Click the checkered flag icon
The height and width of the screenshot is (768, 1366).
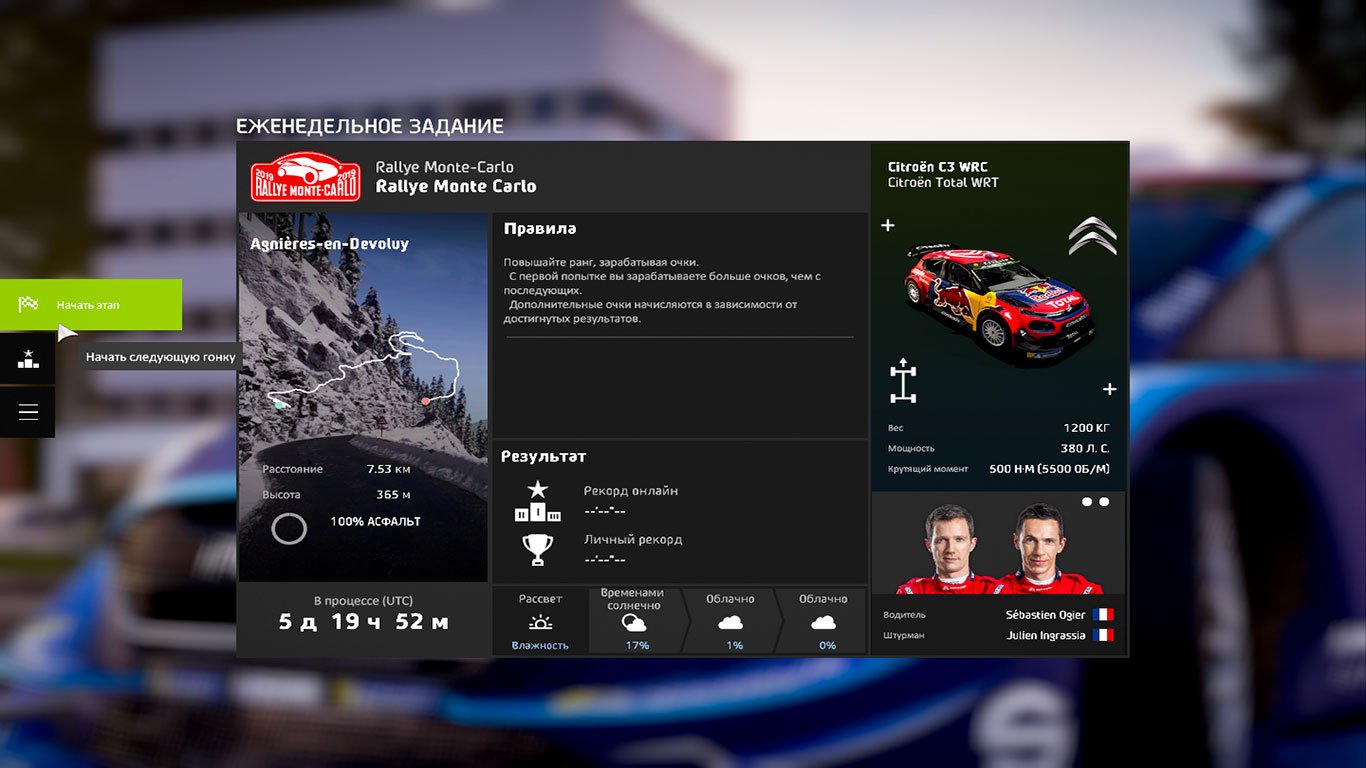pos(28,304)
